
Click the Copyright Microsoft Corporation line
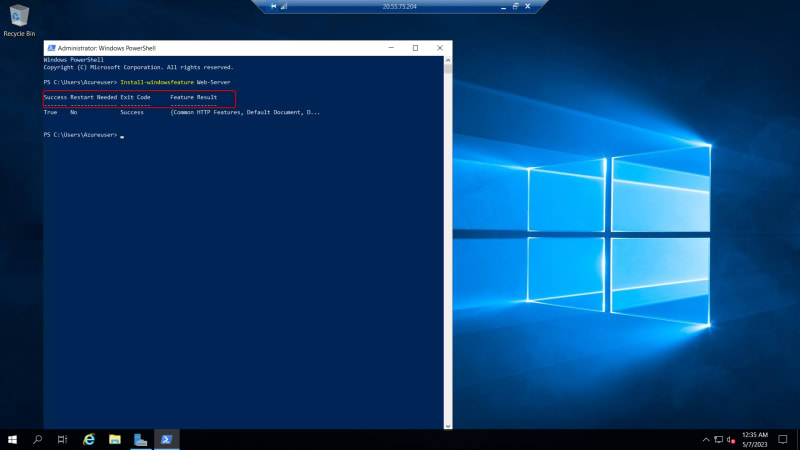[138, 67]
